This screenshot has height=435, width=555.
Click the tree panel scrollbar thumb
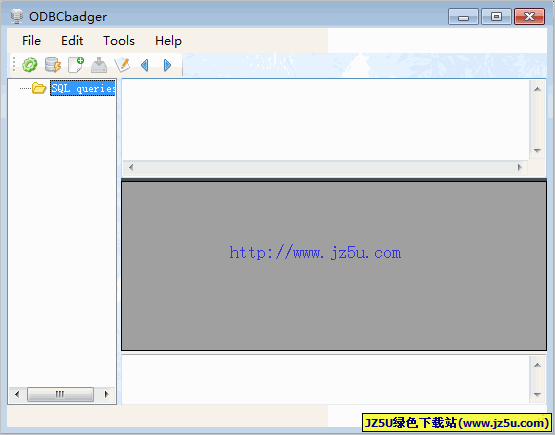point(61,394)
